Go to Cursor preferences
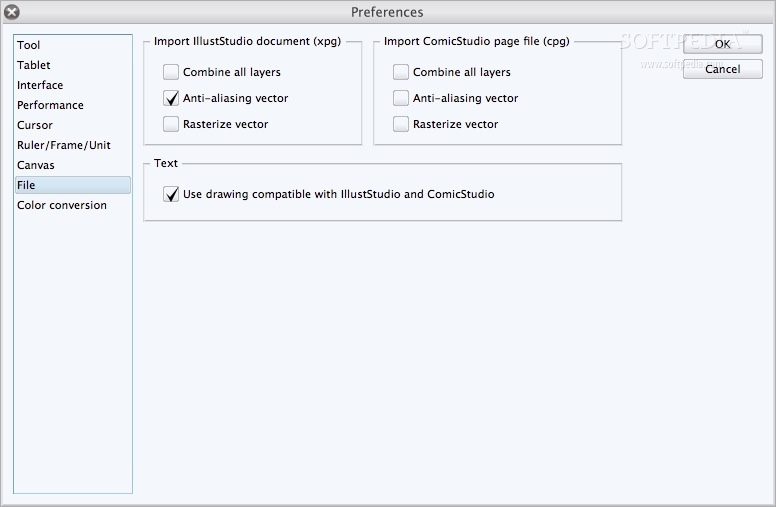This screenshot has height=507, width=776. point(35,125)
